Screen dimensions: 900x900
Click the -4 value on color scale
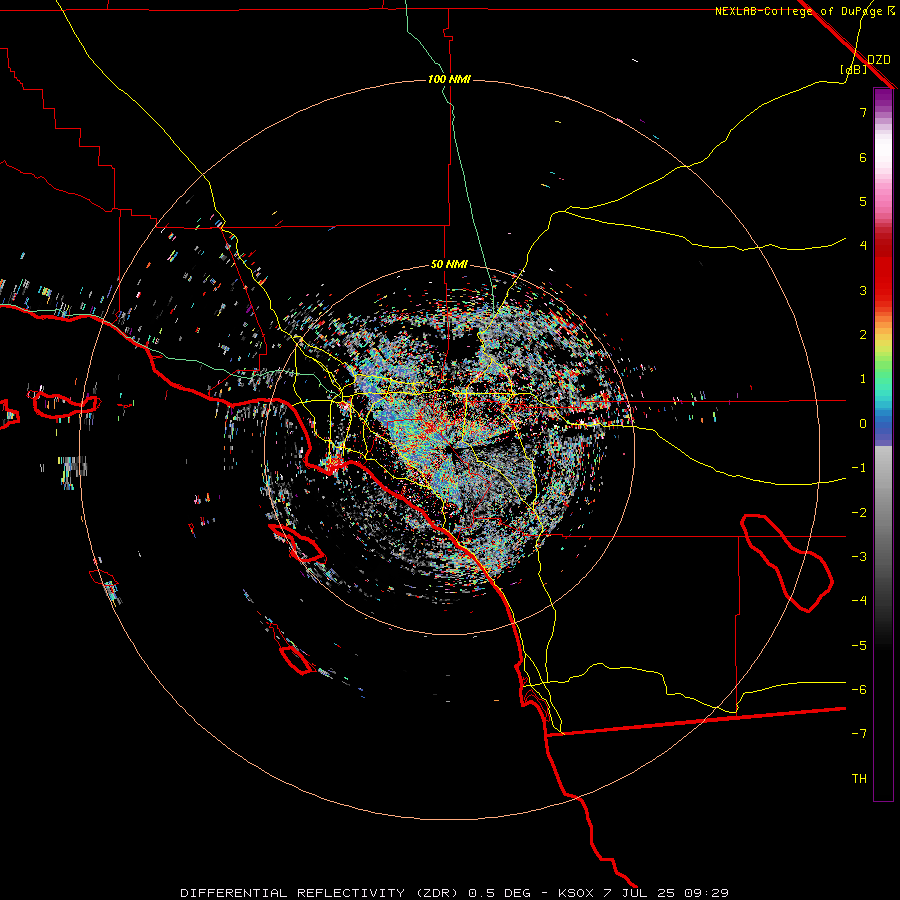click(x=859, y=601)
